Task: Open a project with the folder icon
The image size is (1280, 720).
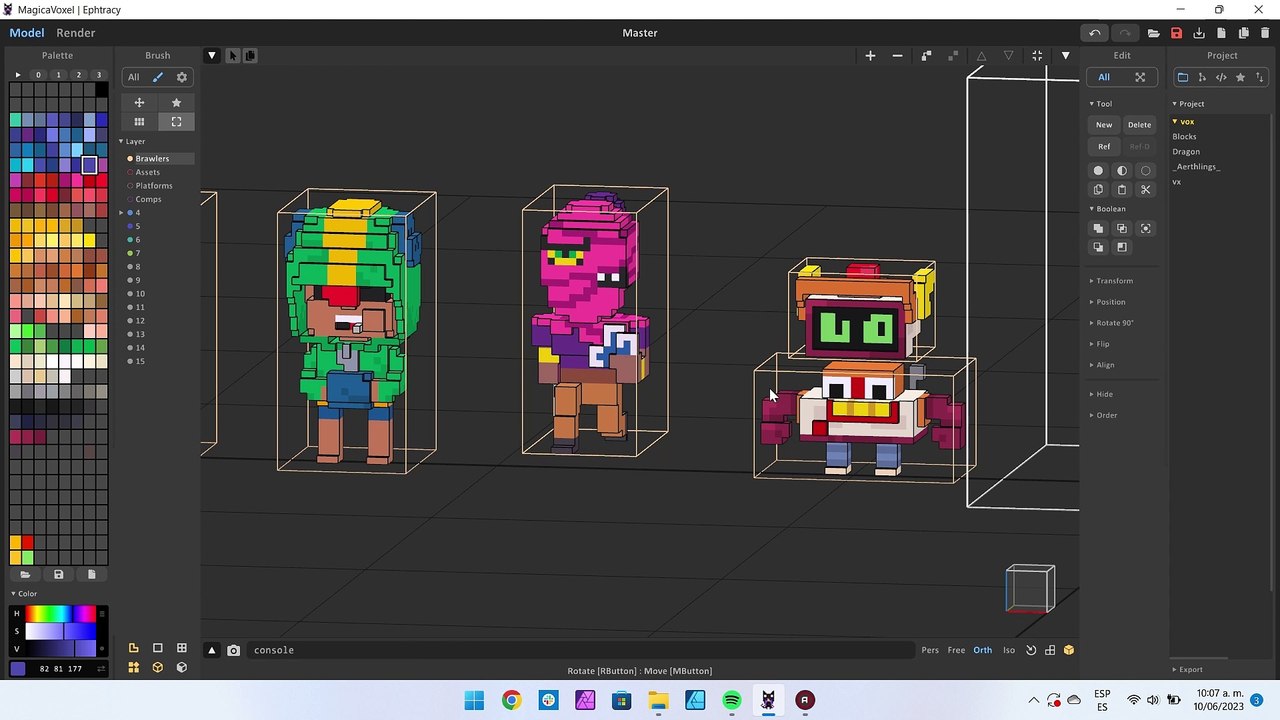Action: pyautogui.click(x=1154, y=33)
